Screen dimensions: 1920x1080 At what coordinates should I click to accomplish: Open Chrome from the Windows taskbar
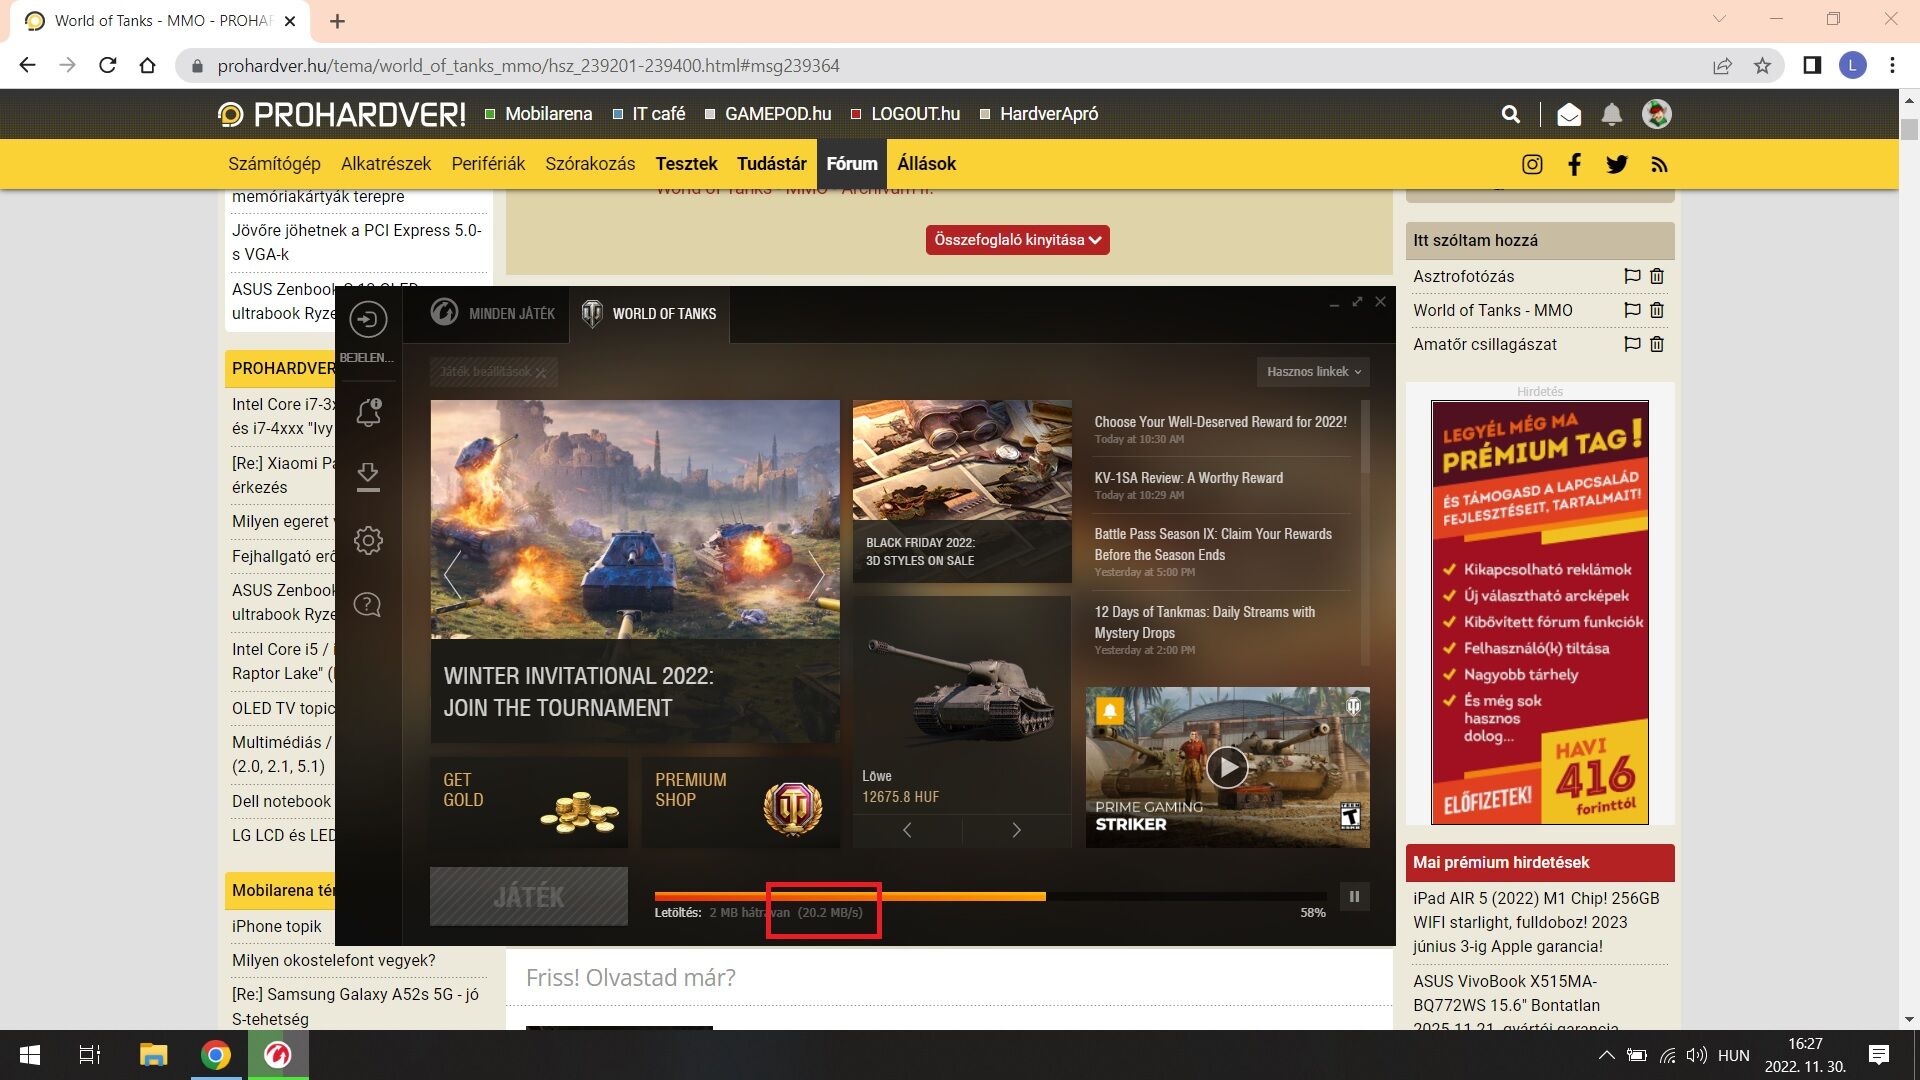215,1055
